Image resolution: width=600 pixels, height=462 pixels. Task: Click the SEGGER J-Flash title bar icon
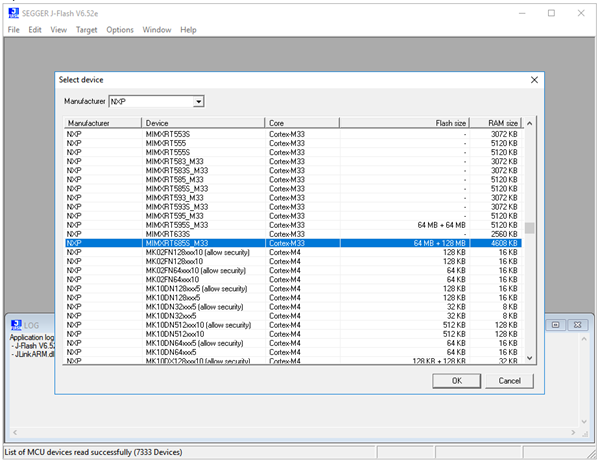13,13
